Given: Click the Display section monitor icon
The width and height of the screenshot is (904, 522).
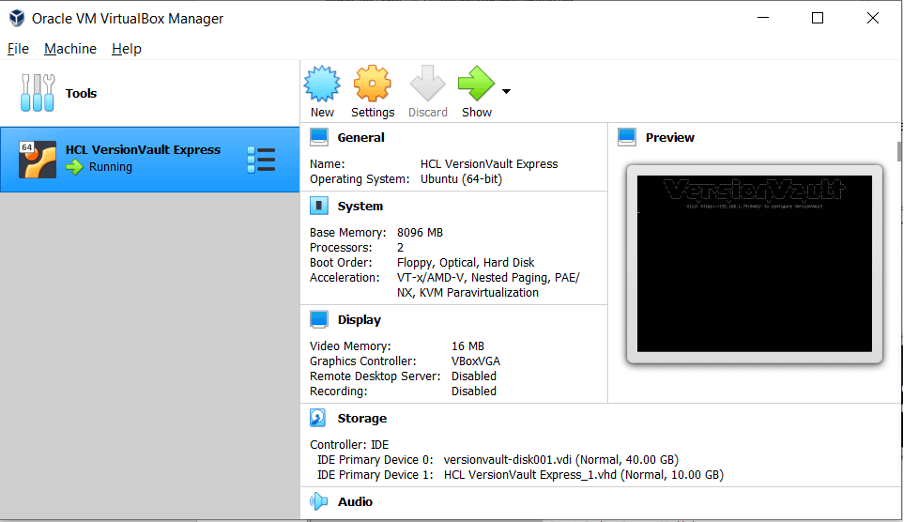Looking at the screenshot, I should 319,320.
